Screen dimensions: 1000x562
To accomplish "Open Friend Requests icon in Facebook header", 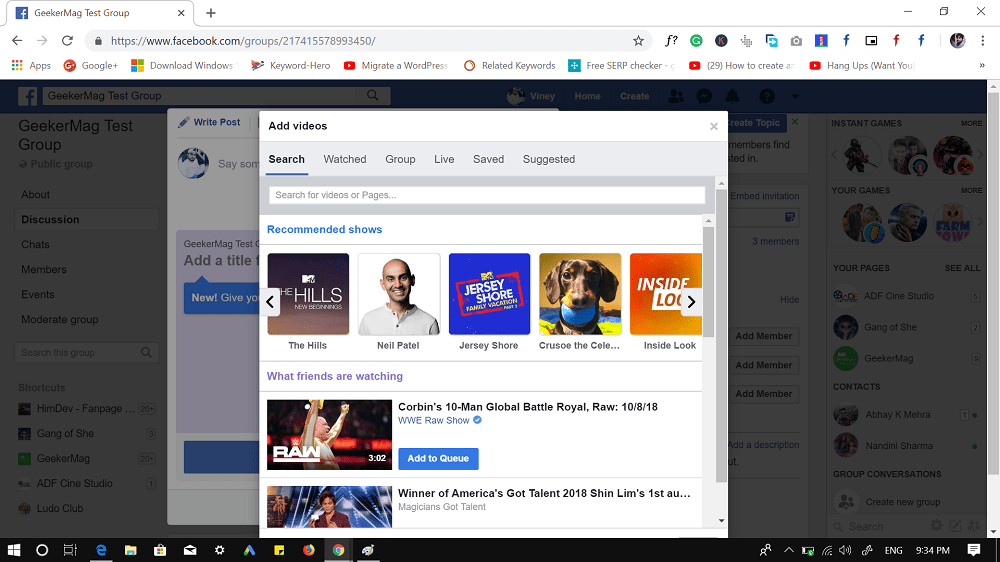I will [675, 96].
